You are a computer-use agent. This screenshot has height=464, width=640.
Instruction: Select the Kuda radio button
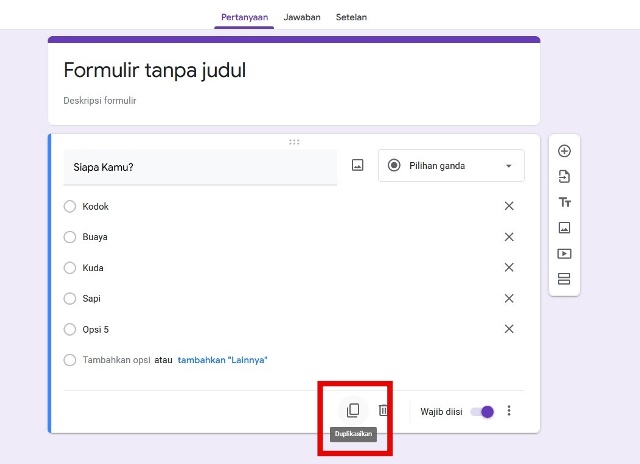tap(70, 268)
